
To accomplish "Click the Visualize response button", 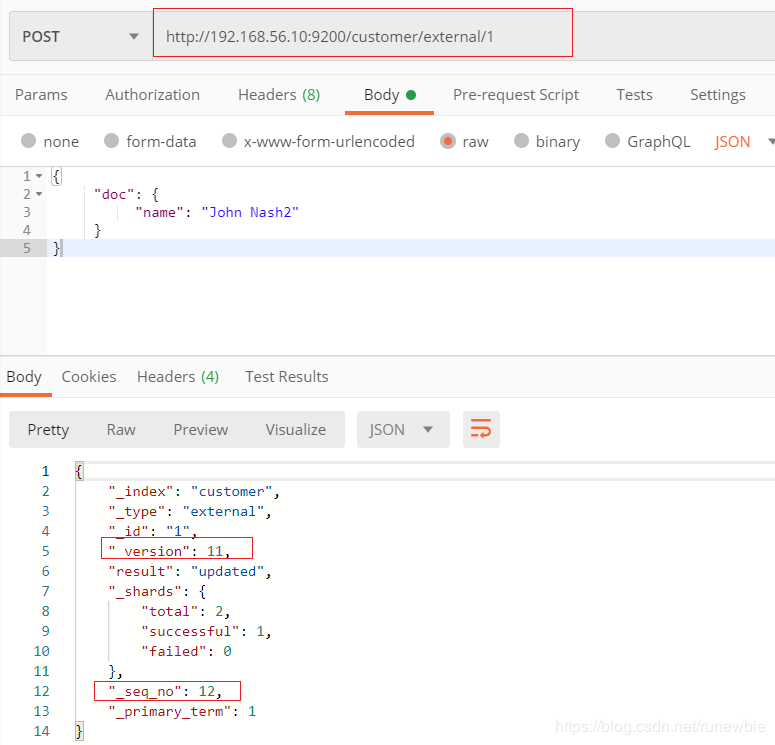I will point(296,430).
